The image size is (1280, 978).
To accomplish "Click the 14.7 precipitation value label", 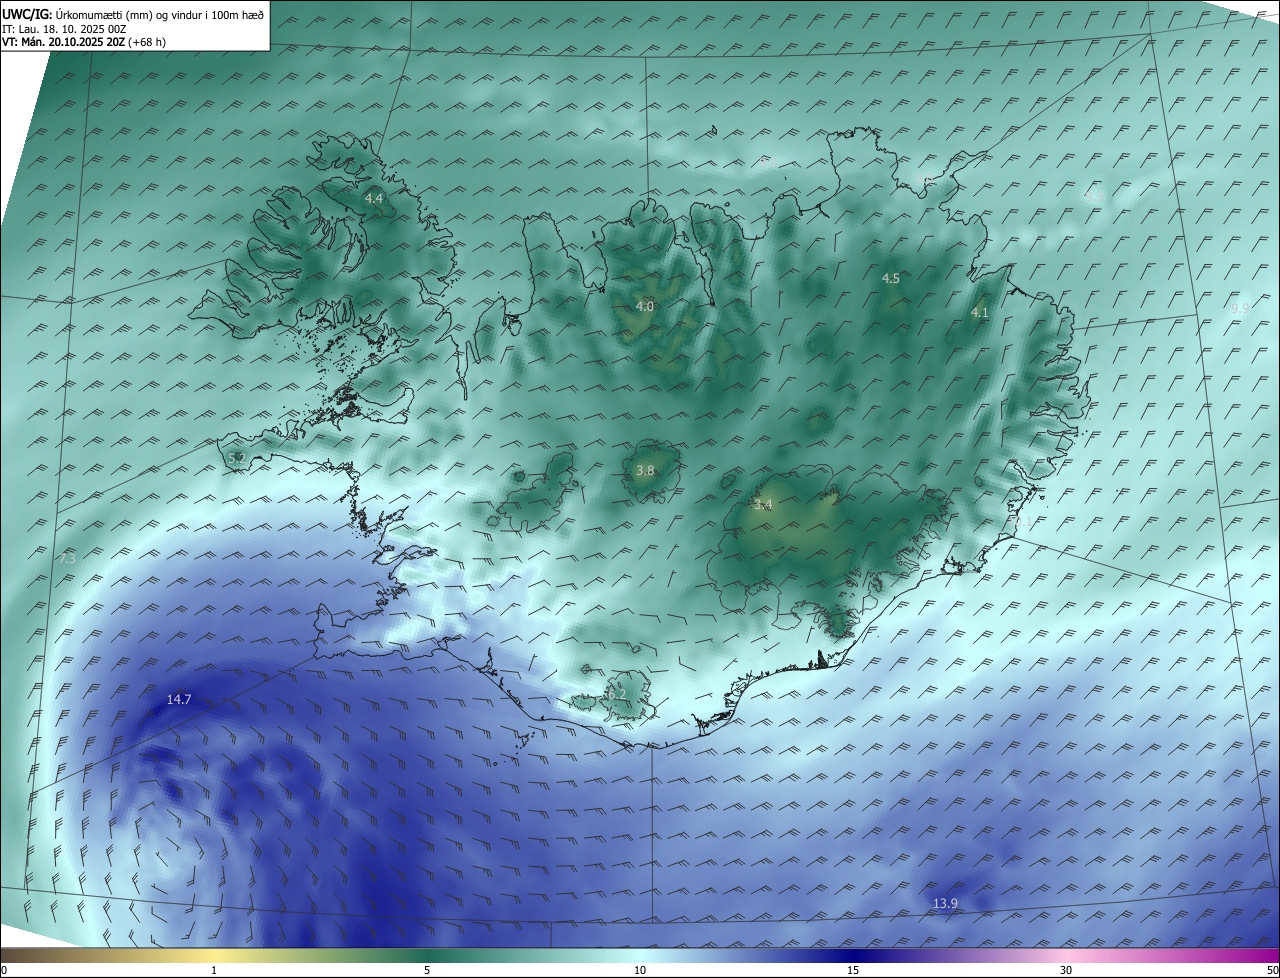I will [x=179, y=700].
